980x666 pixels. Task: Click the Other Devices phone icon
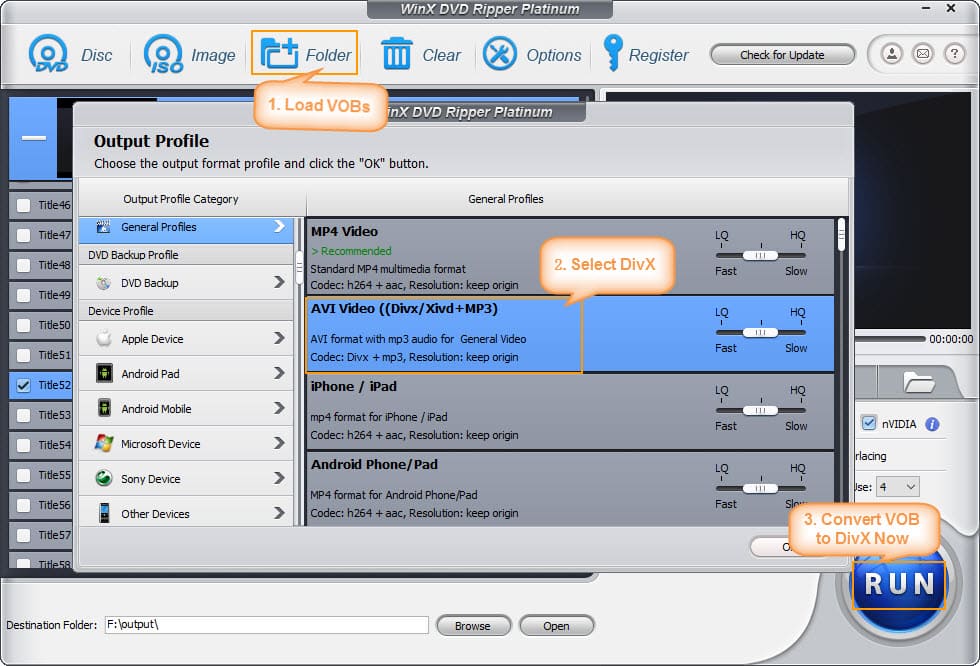104,513
